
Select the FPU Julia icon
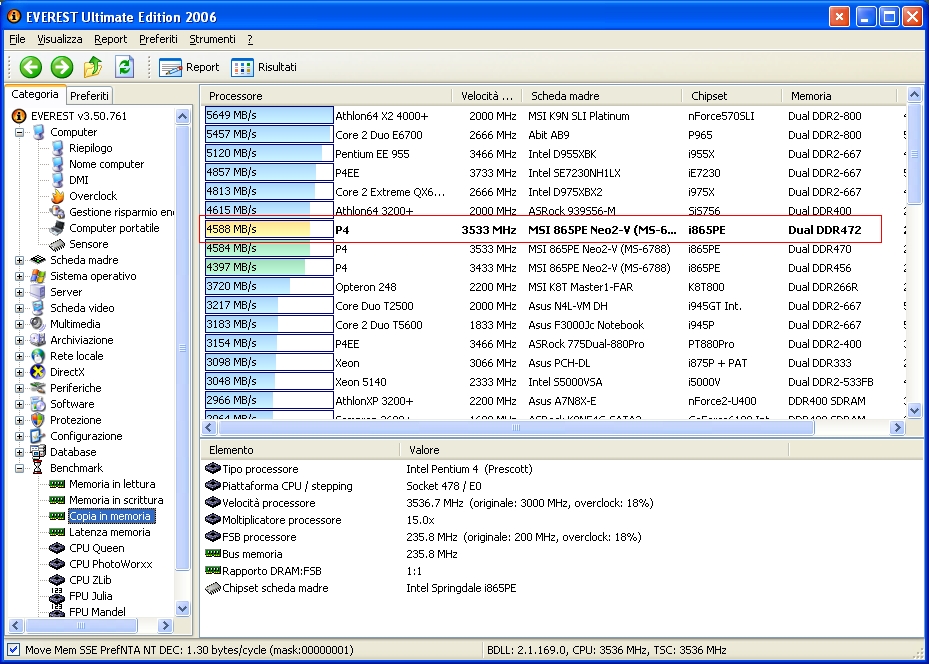57,596
